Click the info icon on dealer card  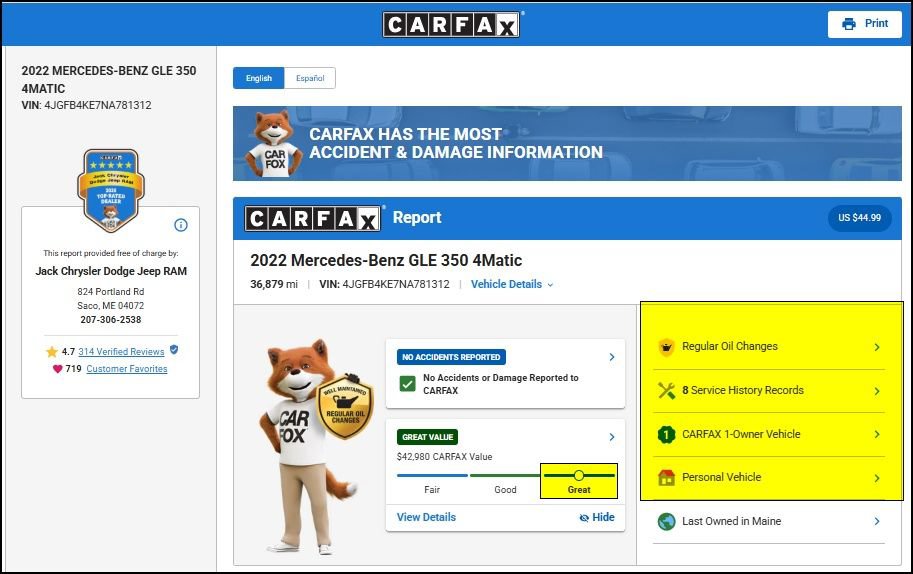pyautogui.click(x=181, y=225)
